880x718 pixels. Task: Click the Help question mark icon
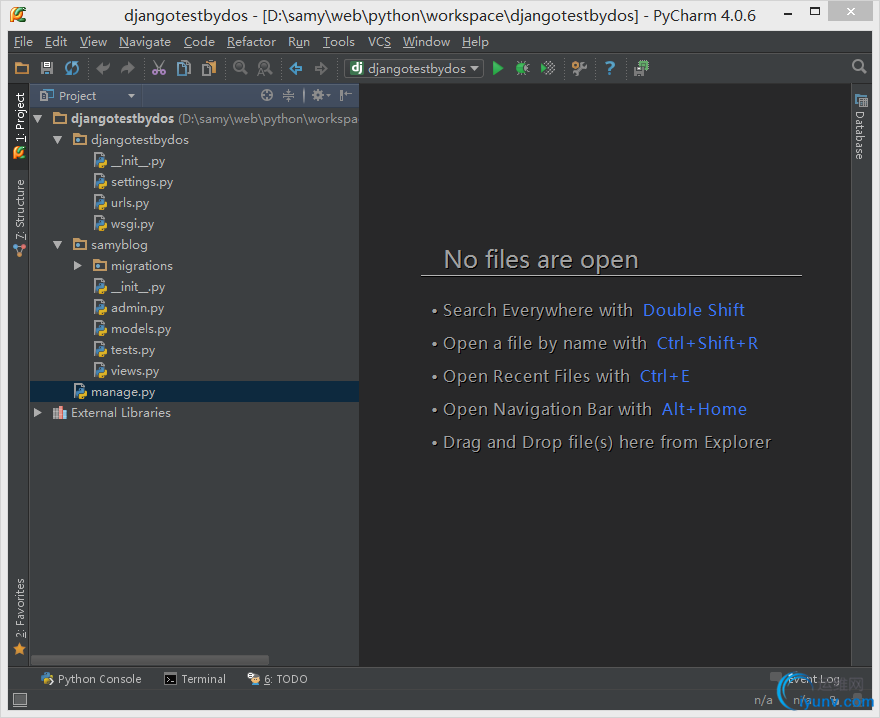tap(609, 68)
